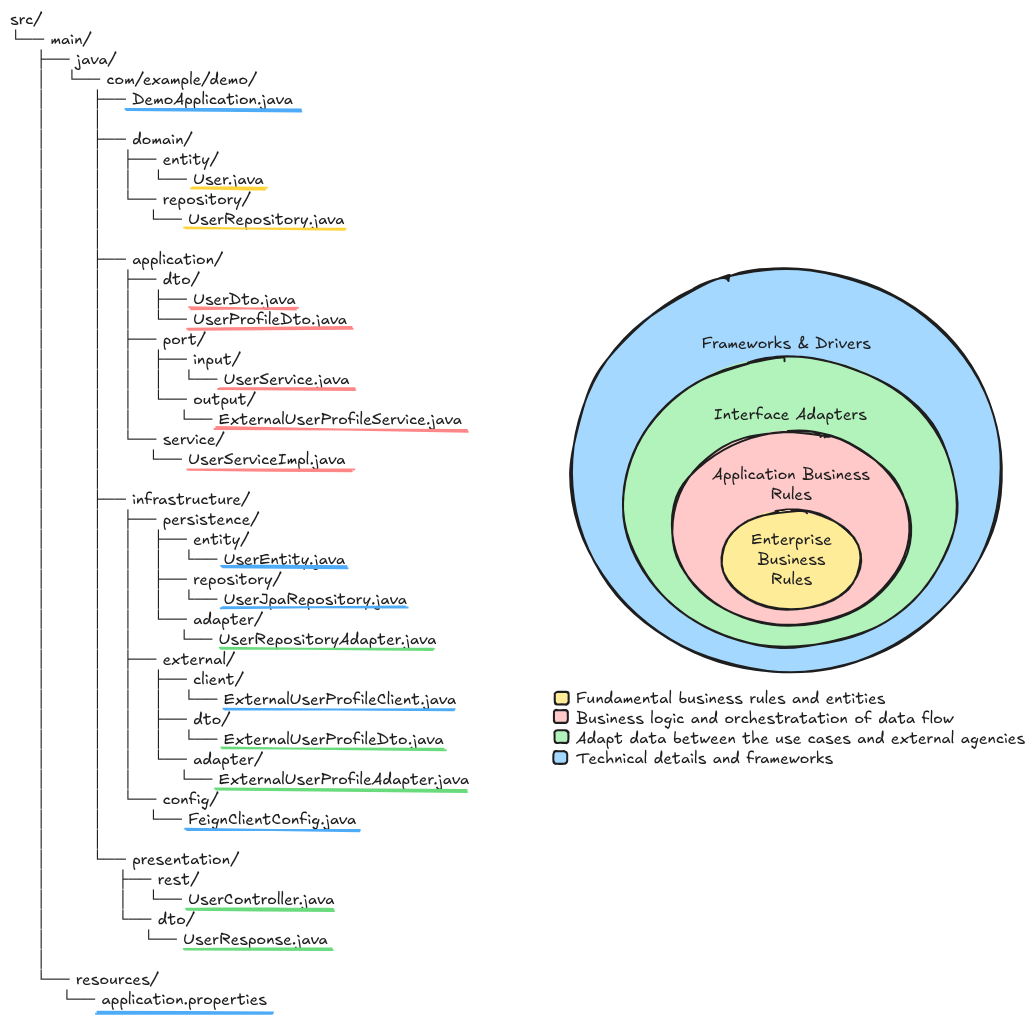Screen dimensions: 1035x1023
Task: Select the domain/ folder
Action: tap(162, 139)
